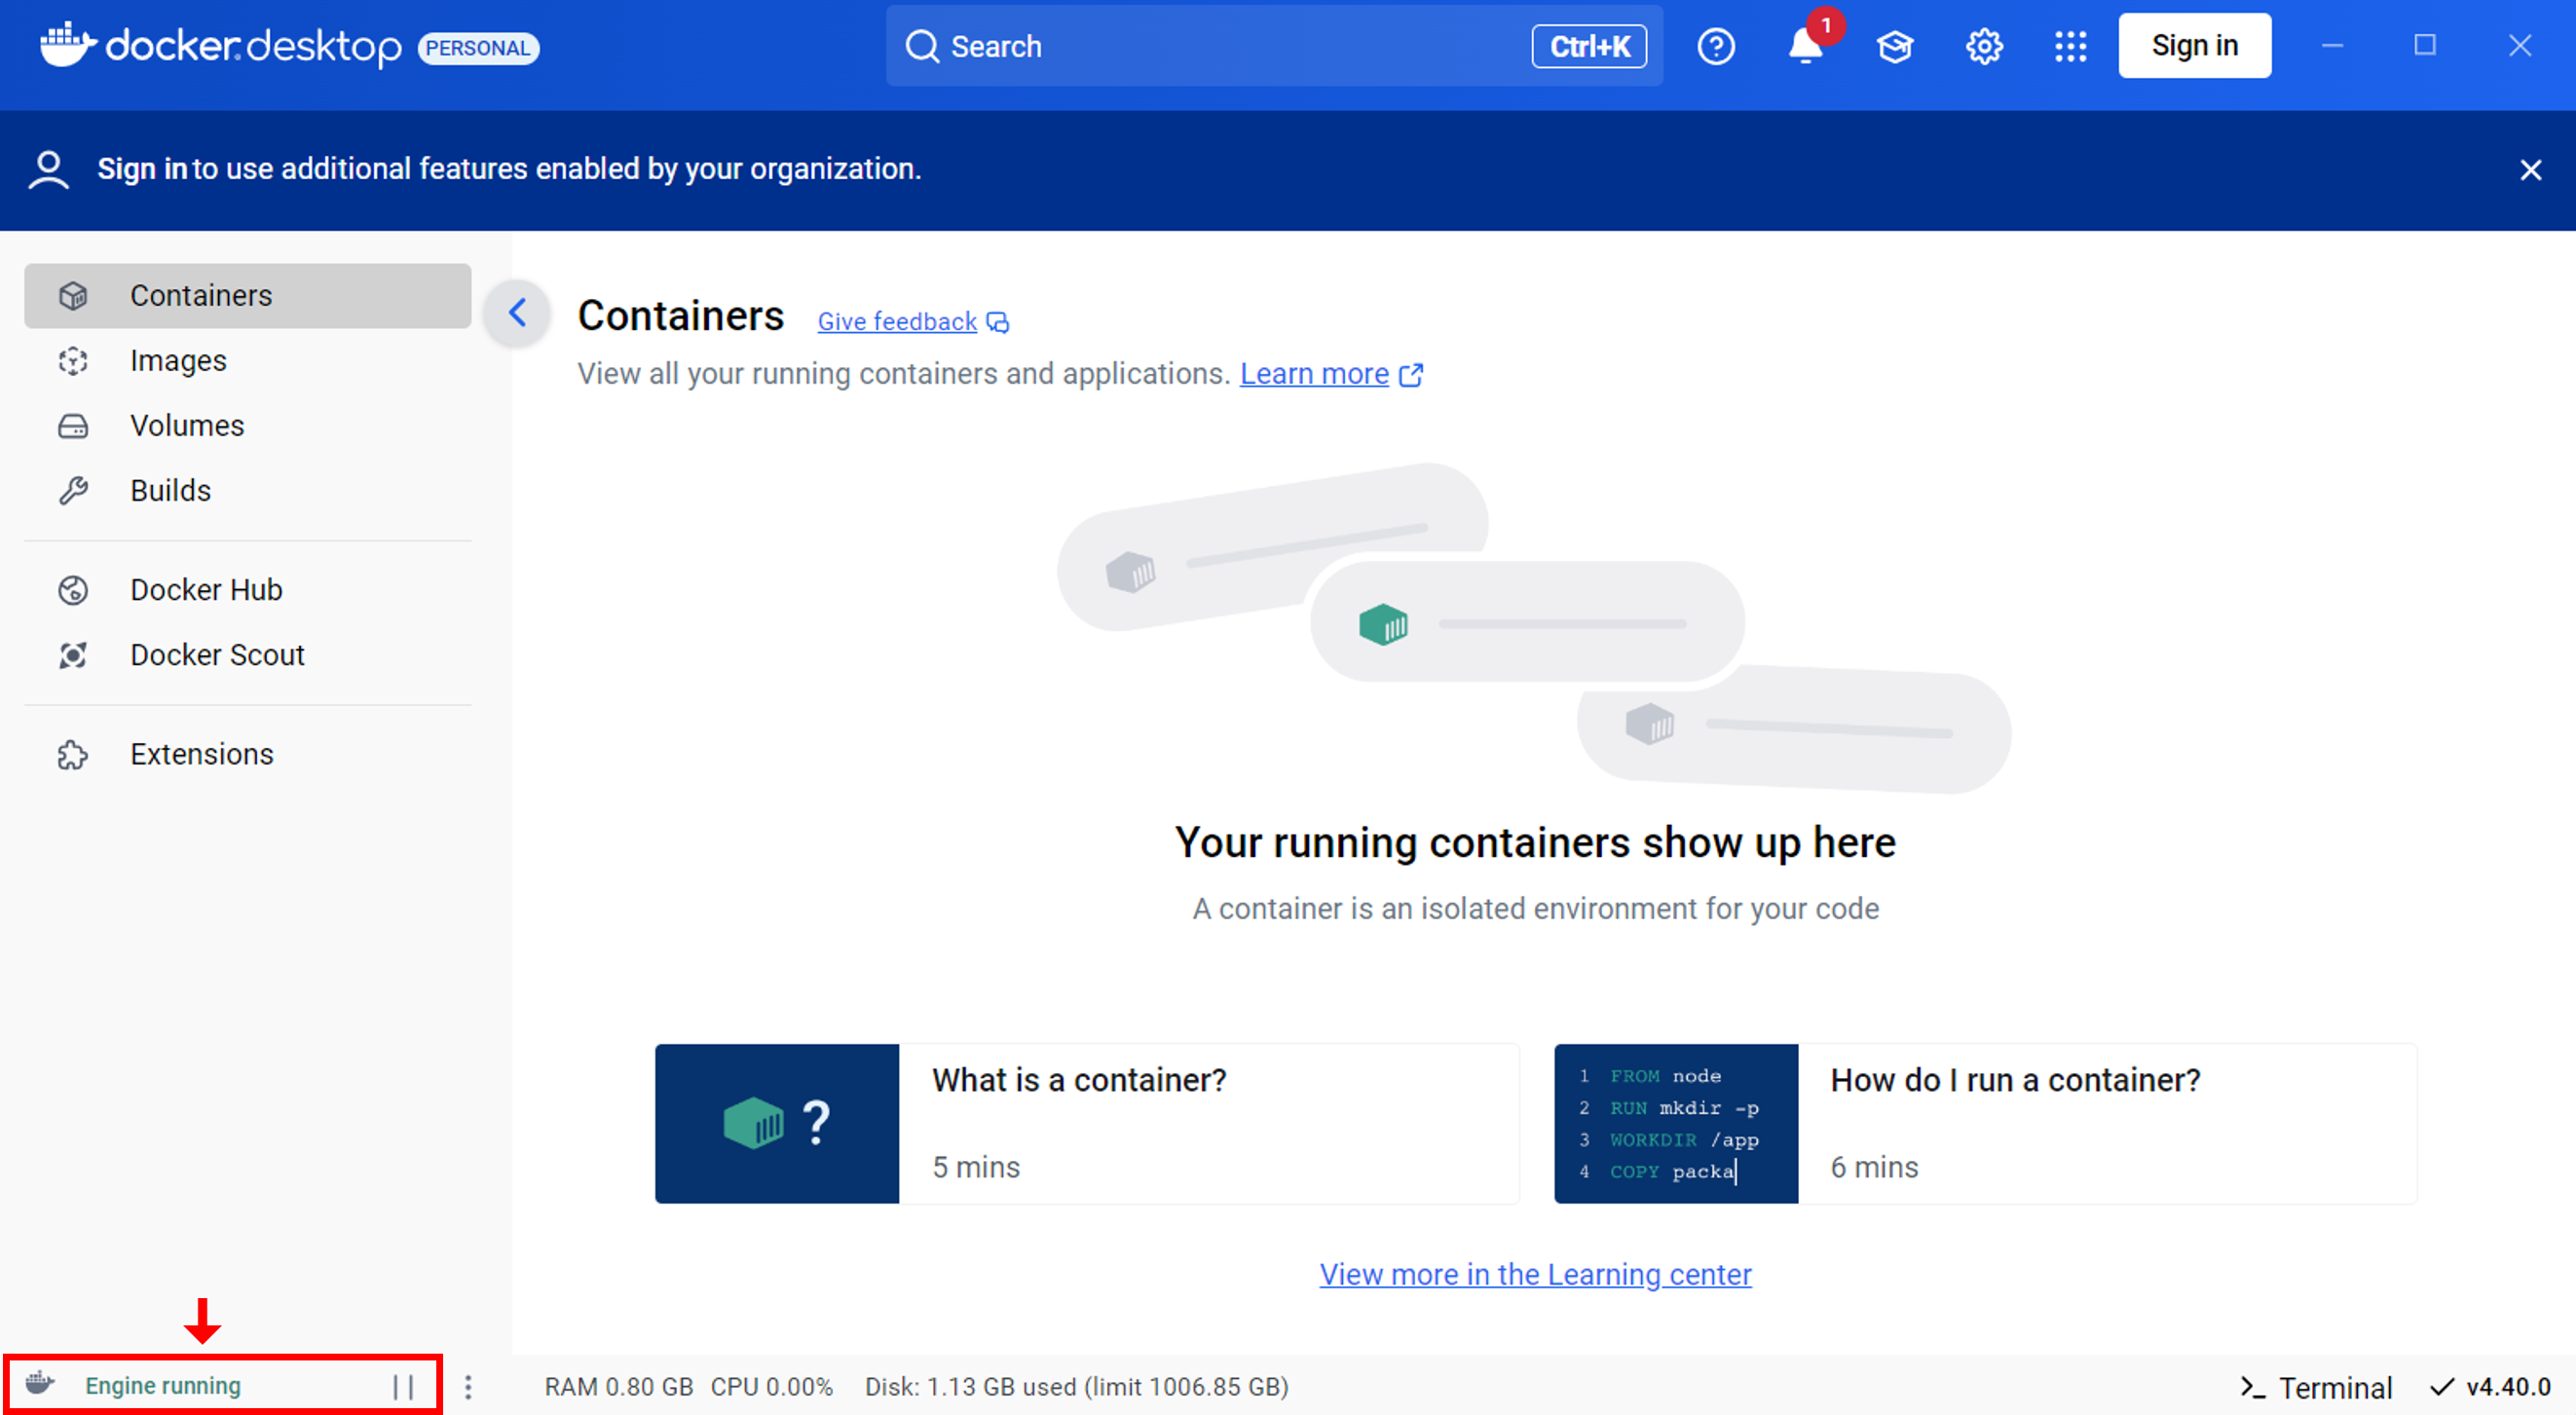
Task: Open the help question mark icon
Action: (1716, 46)
